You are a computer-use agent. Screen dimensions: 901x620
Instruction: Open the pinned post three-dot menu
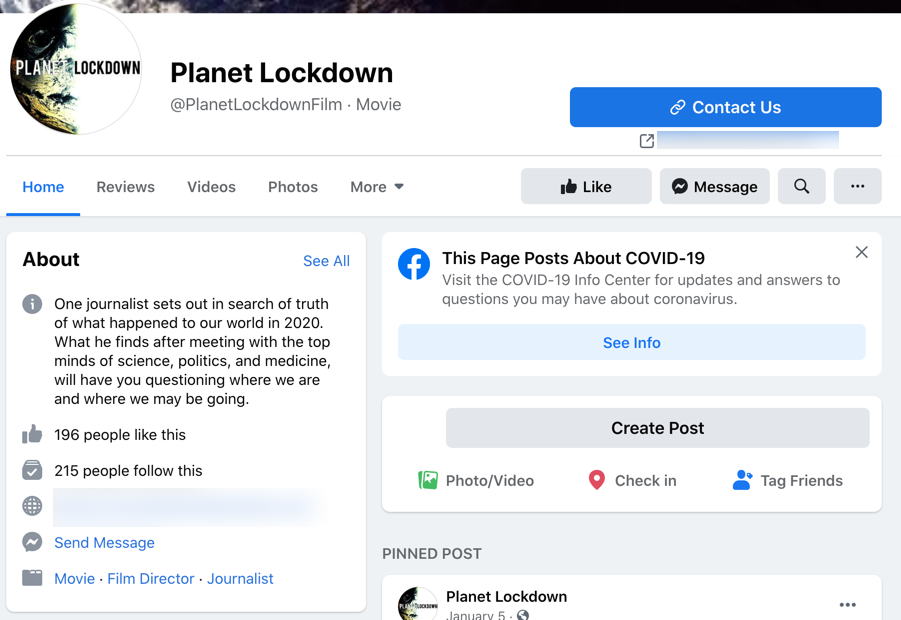(848, 604)
